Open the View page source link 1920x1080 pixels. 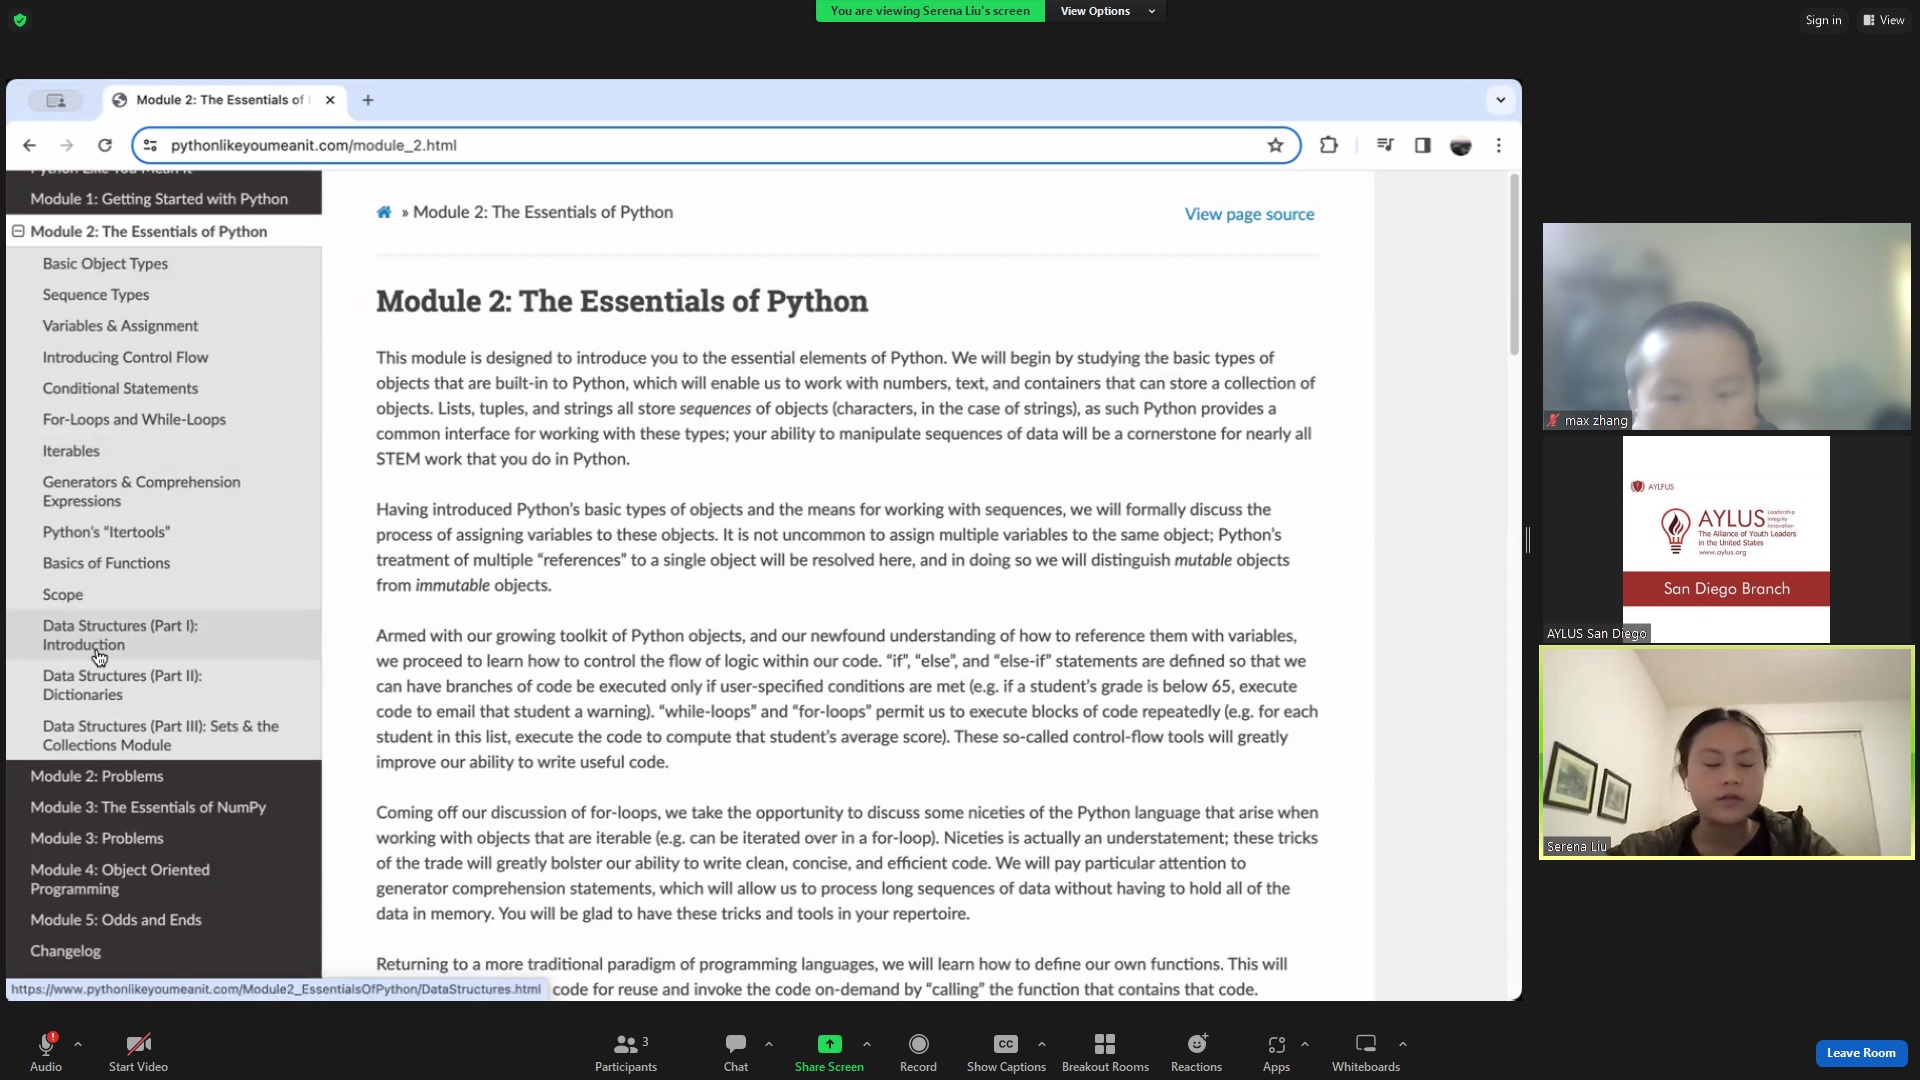coord(1249,214)
